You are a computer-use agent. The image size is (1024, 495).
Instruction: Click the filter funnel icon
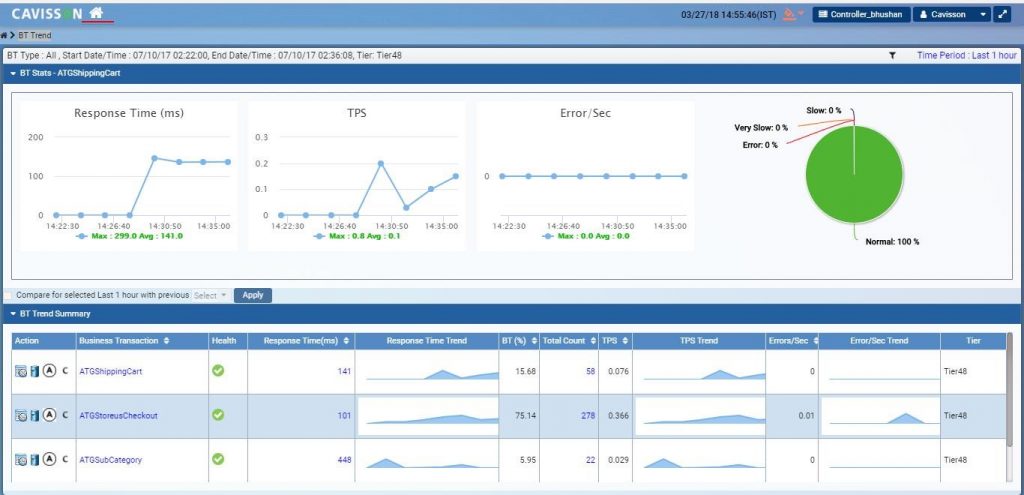(892, 56)
